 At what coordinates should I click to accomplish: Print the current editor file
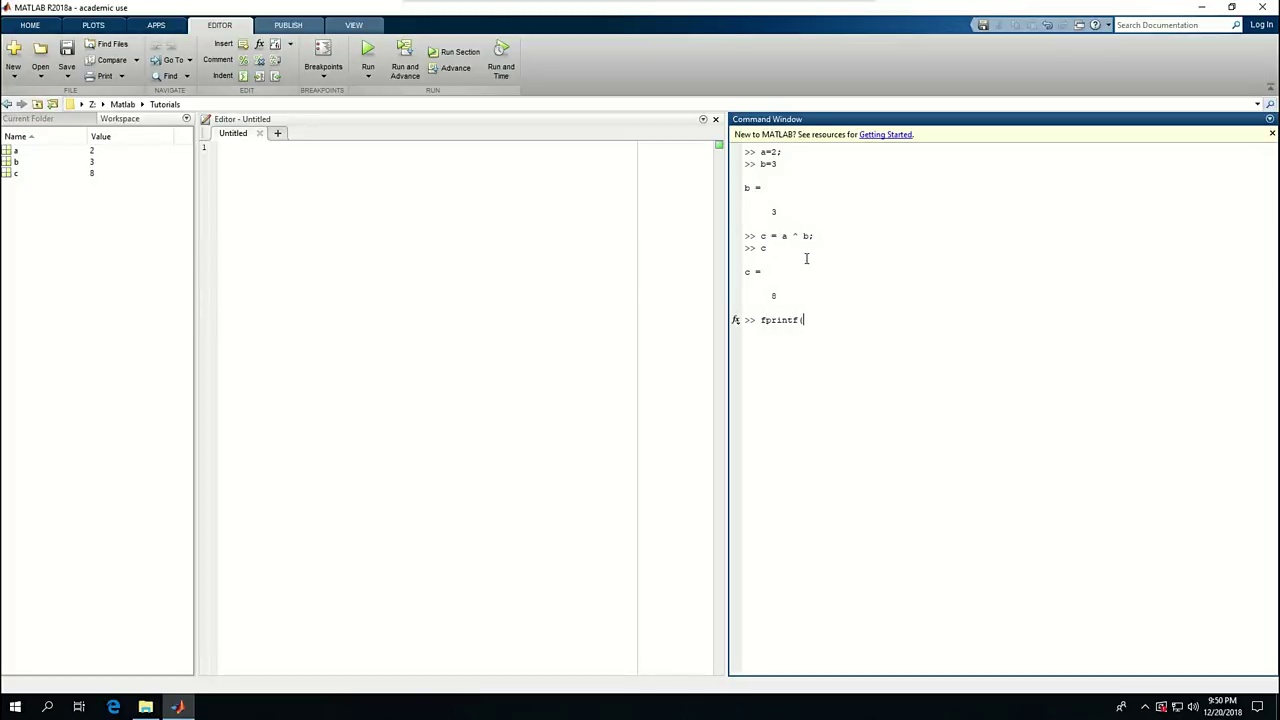[99, 76]
